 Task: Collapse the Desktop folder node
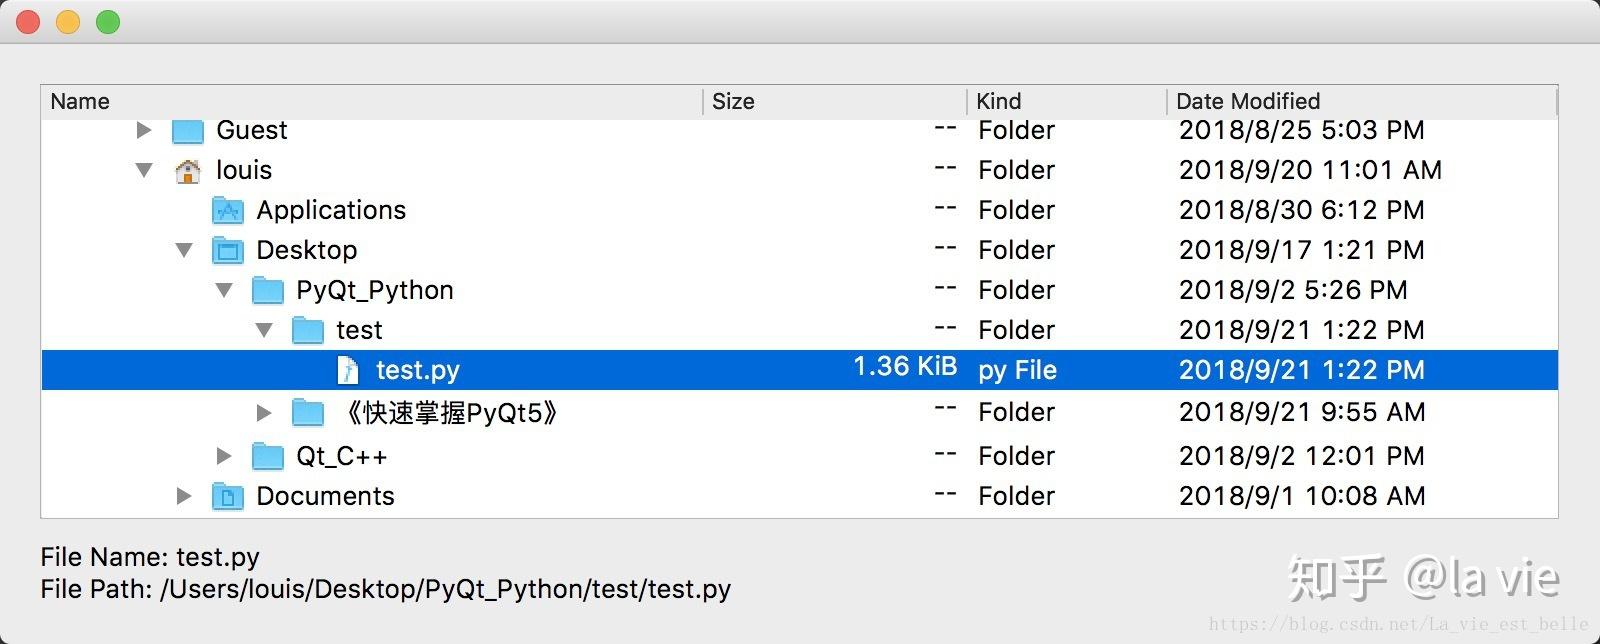[x=185, y=250]
